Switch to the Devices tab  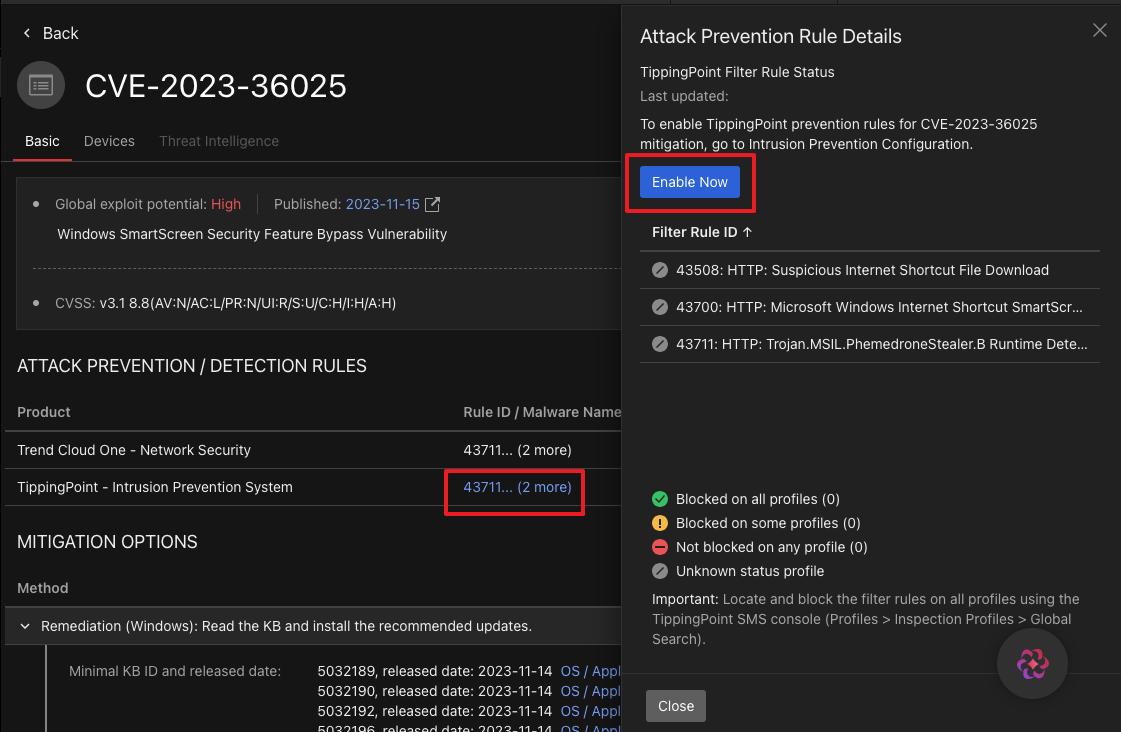109,141
